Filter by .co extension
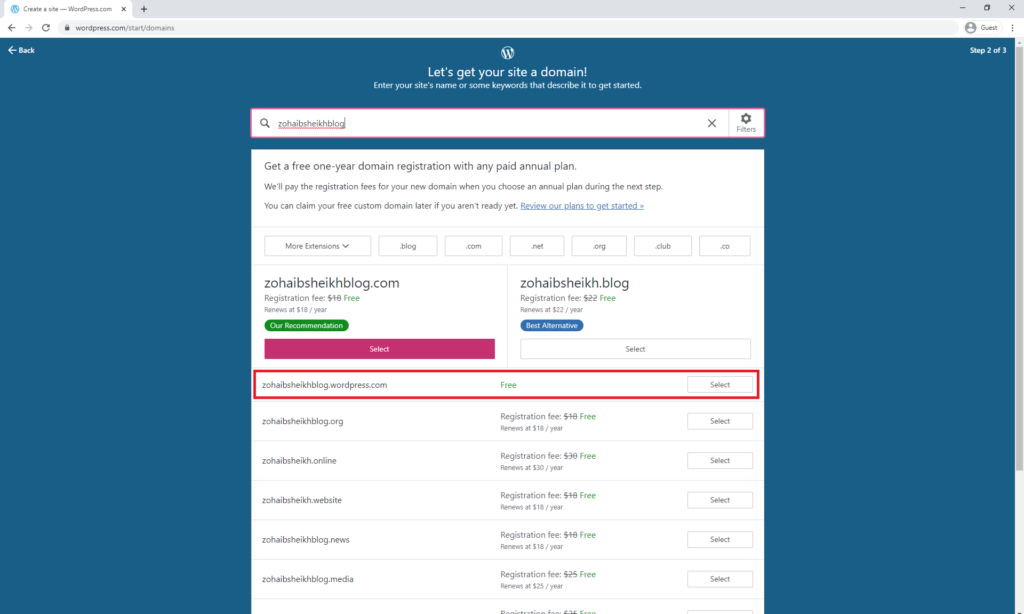 pyautogui.click(x=724, y=246)
